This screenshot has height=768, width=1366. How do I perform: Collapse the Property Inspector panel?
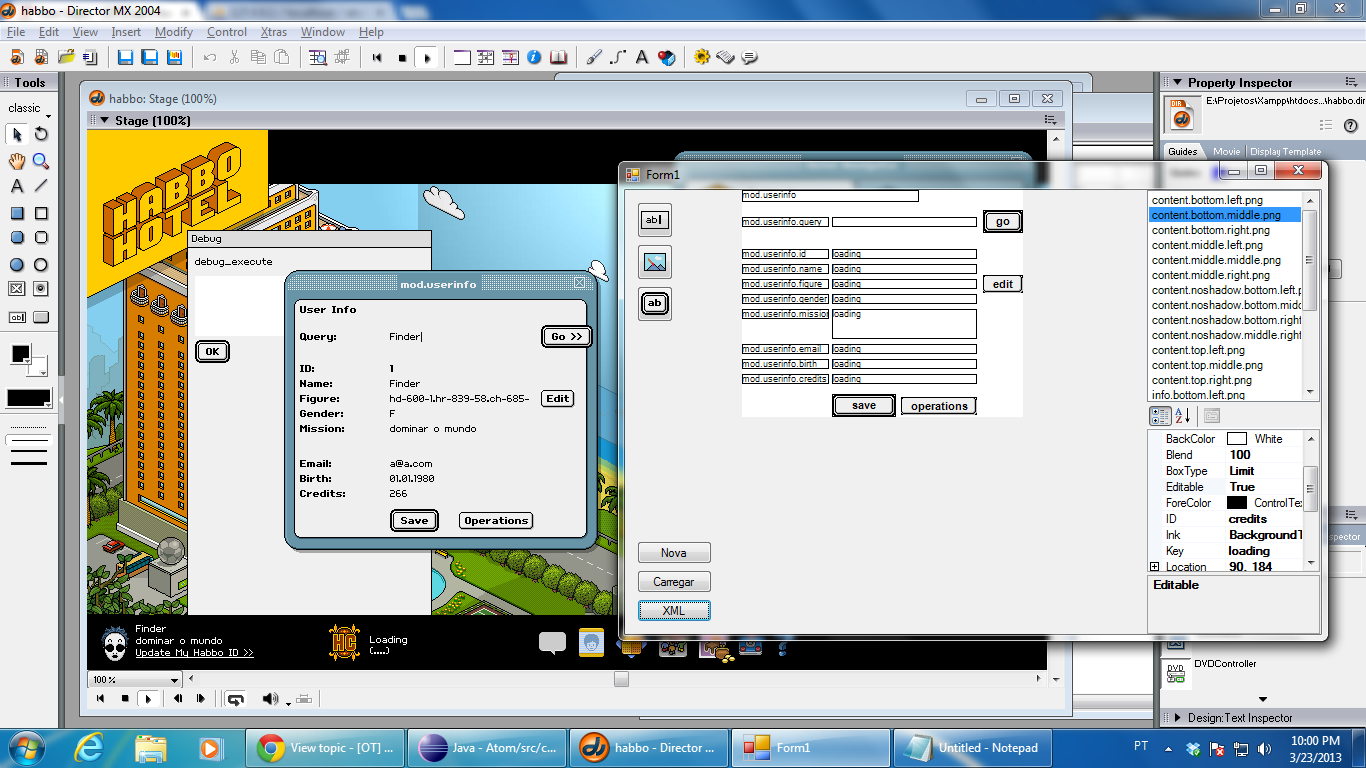point(1177,82)
